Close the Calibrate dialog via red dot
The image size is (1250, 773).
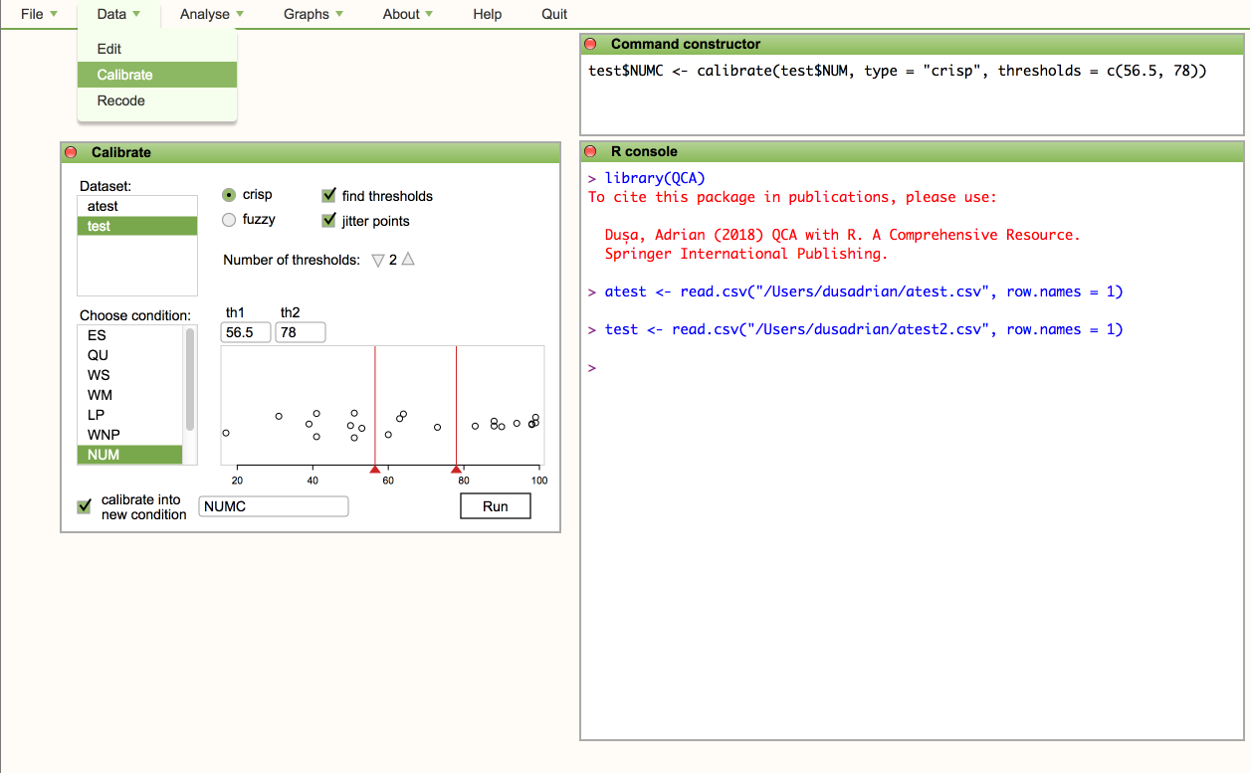coord(71,153)
